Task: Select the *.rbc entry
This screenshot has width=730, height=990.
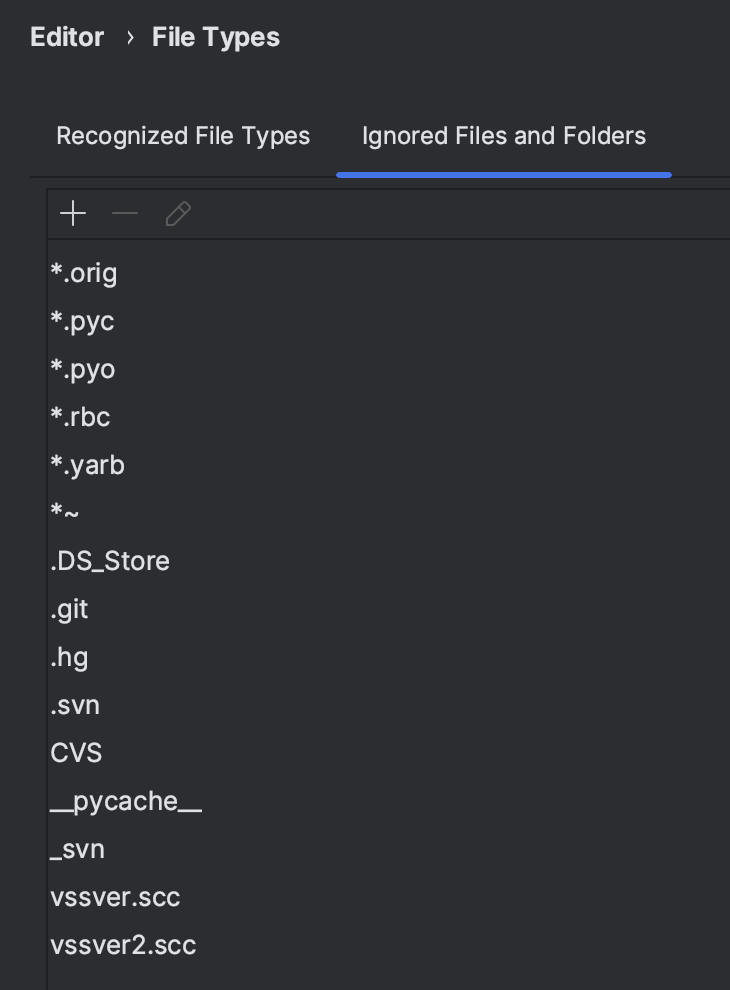Action: pos(82,417)
